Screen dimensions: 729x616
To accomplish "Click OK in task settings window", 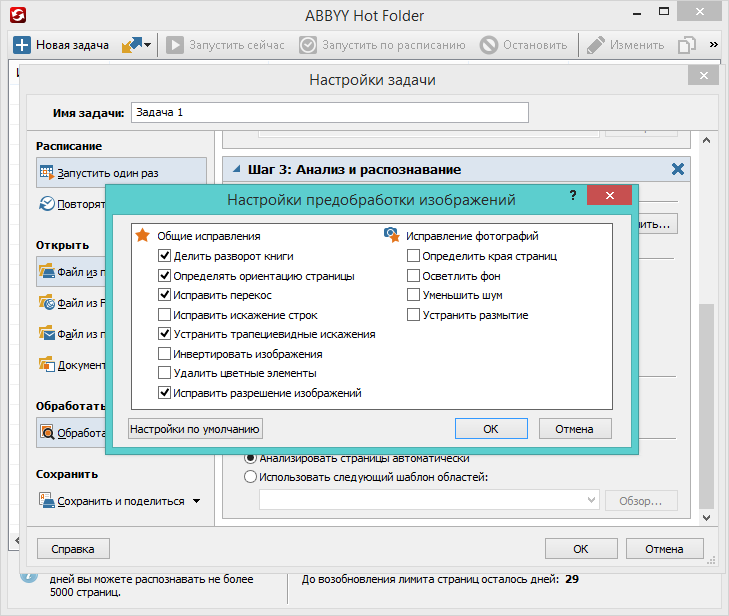I will click(581, 549).
